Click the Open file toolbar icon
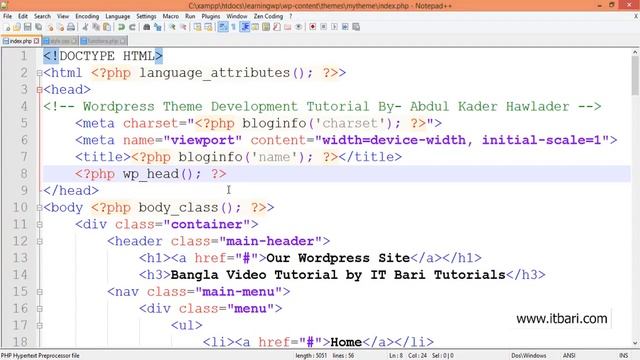 pyautogui.click(x=17, y=27)
